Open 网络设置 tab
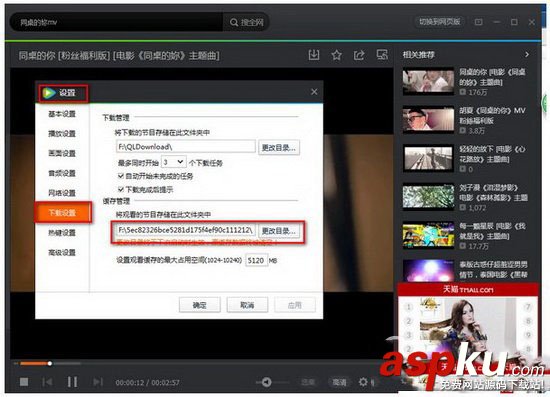550x397 pixels. tap(62, 193)
